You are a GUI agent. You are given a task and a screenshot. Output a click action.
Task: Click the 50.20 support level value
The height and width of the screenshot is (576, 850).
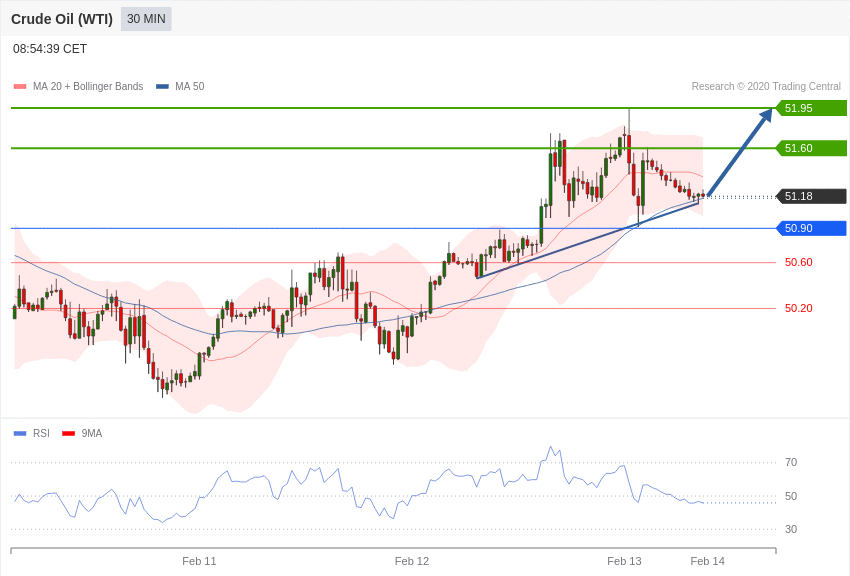[799, 308]
